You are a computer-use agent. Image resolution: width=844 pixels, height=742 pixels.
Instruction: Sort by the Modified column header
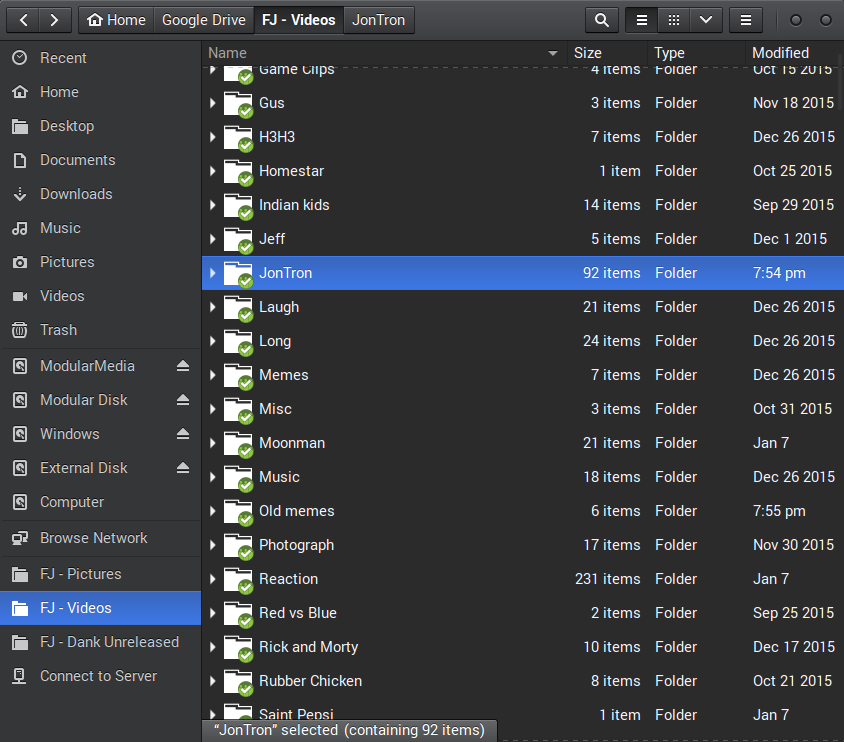(780, 53)
